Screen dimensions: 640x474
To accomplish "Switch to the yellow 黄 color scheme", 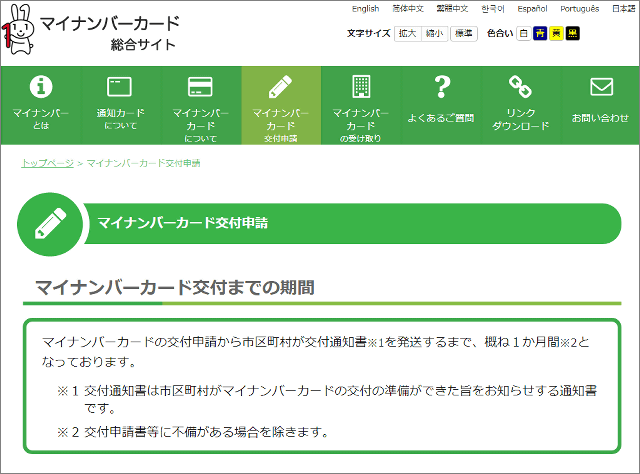I will (556, 33).
